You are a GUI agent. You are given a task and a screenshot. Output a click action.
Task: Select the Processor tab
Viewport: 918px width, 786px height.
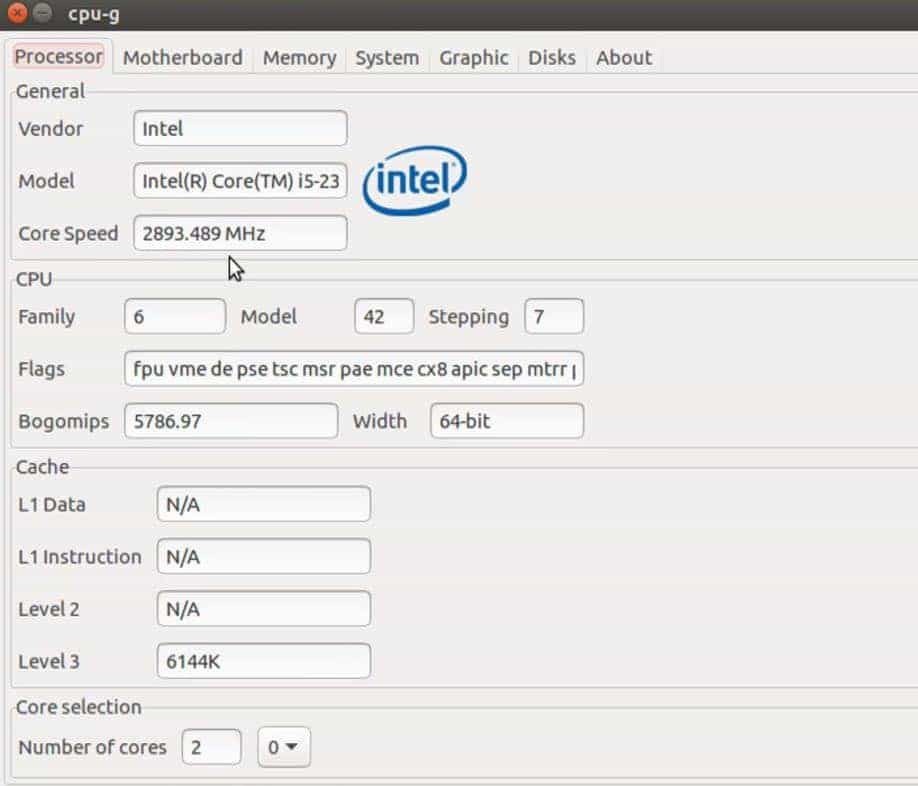(59, 57)
